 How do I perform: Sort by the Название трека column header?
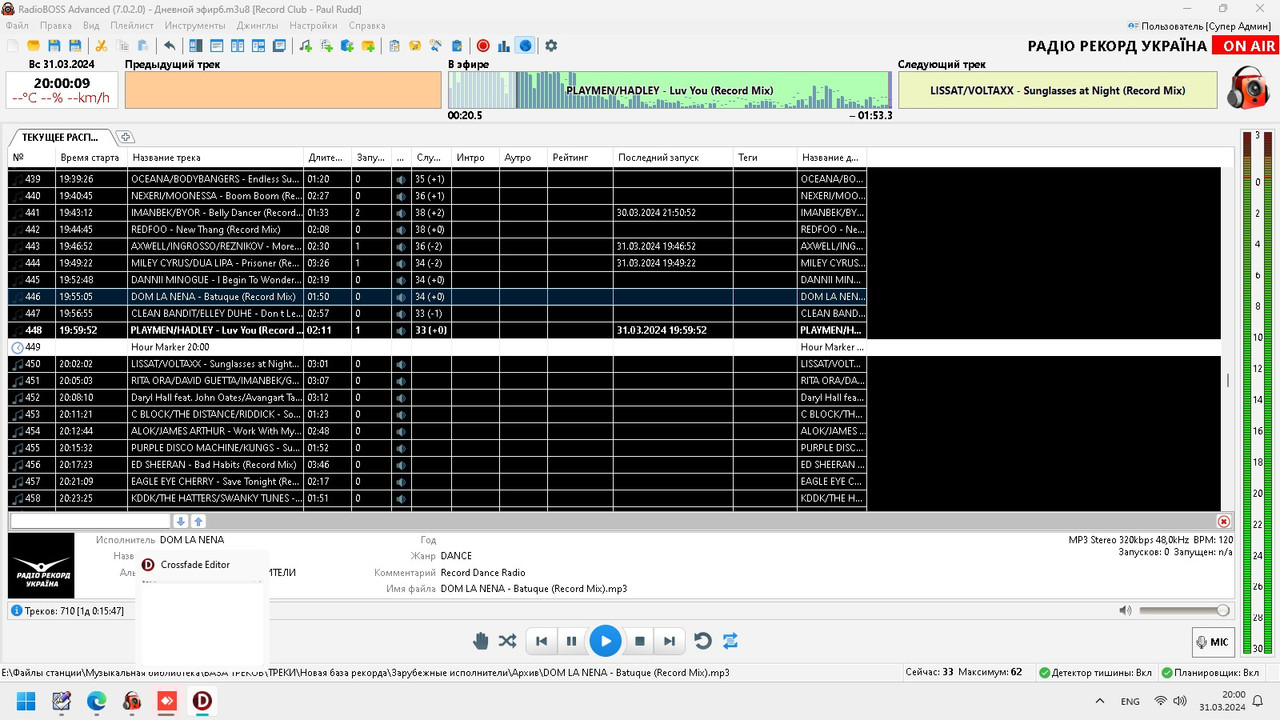coord(215,157)
